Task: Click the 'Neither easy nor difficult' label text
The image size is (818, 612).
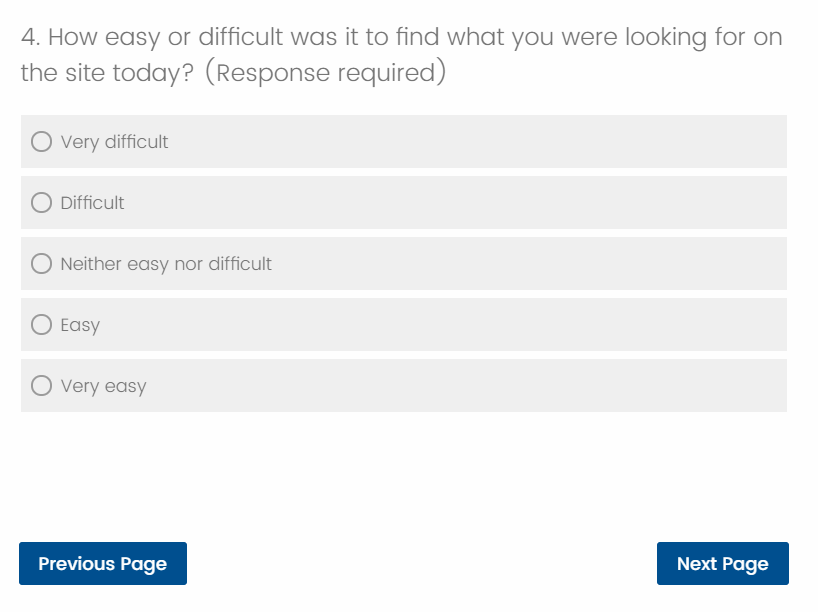Action: [x=166, y=264]
